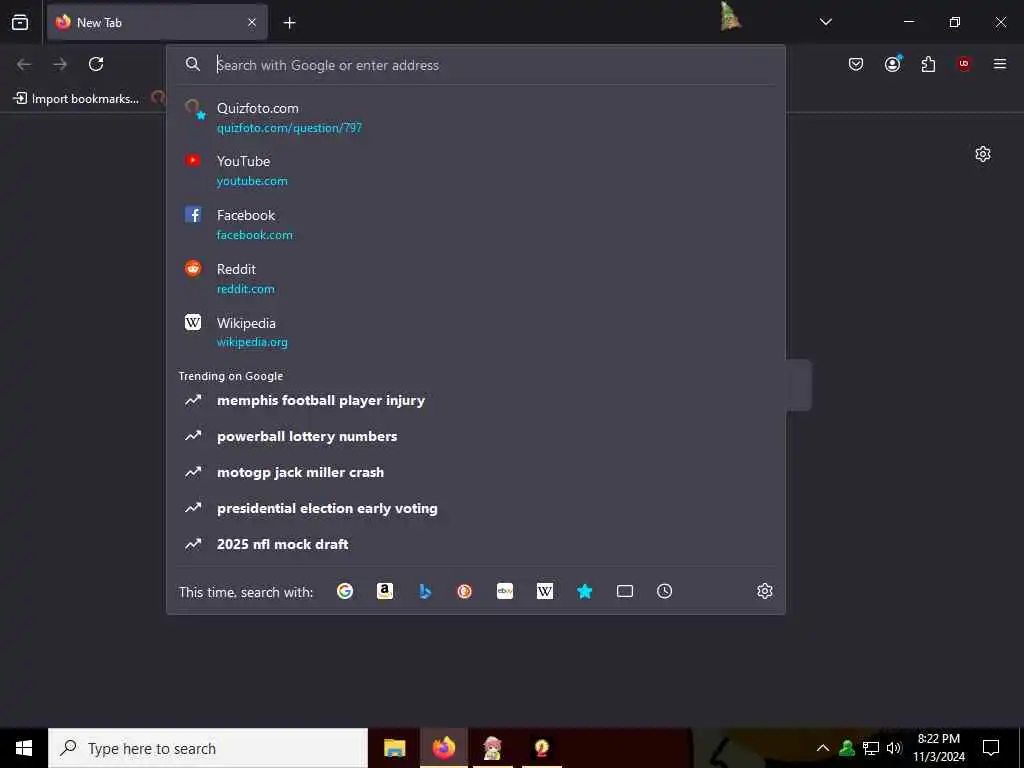This screenshot has width=1024, height=768.
Task: Open search settings gear in dropdown
Action: coord(765,591)
